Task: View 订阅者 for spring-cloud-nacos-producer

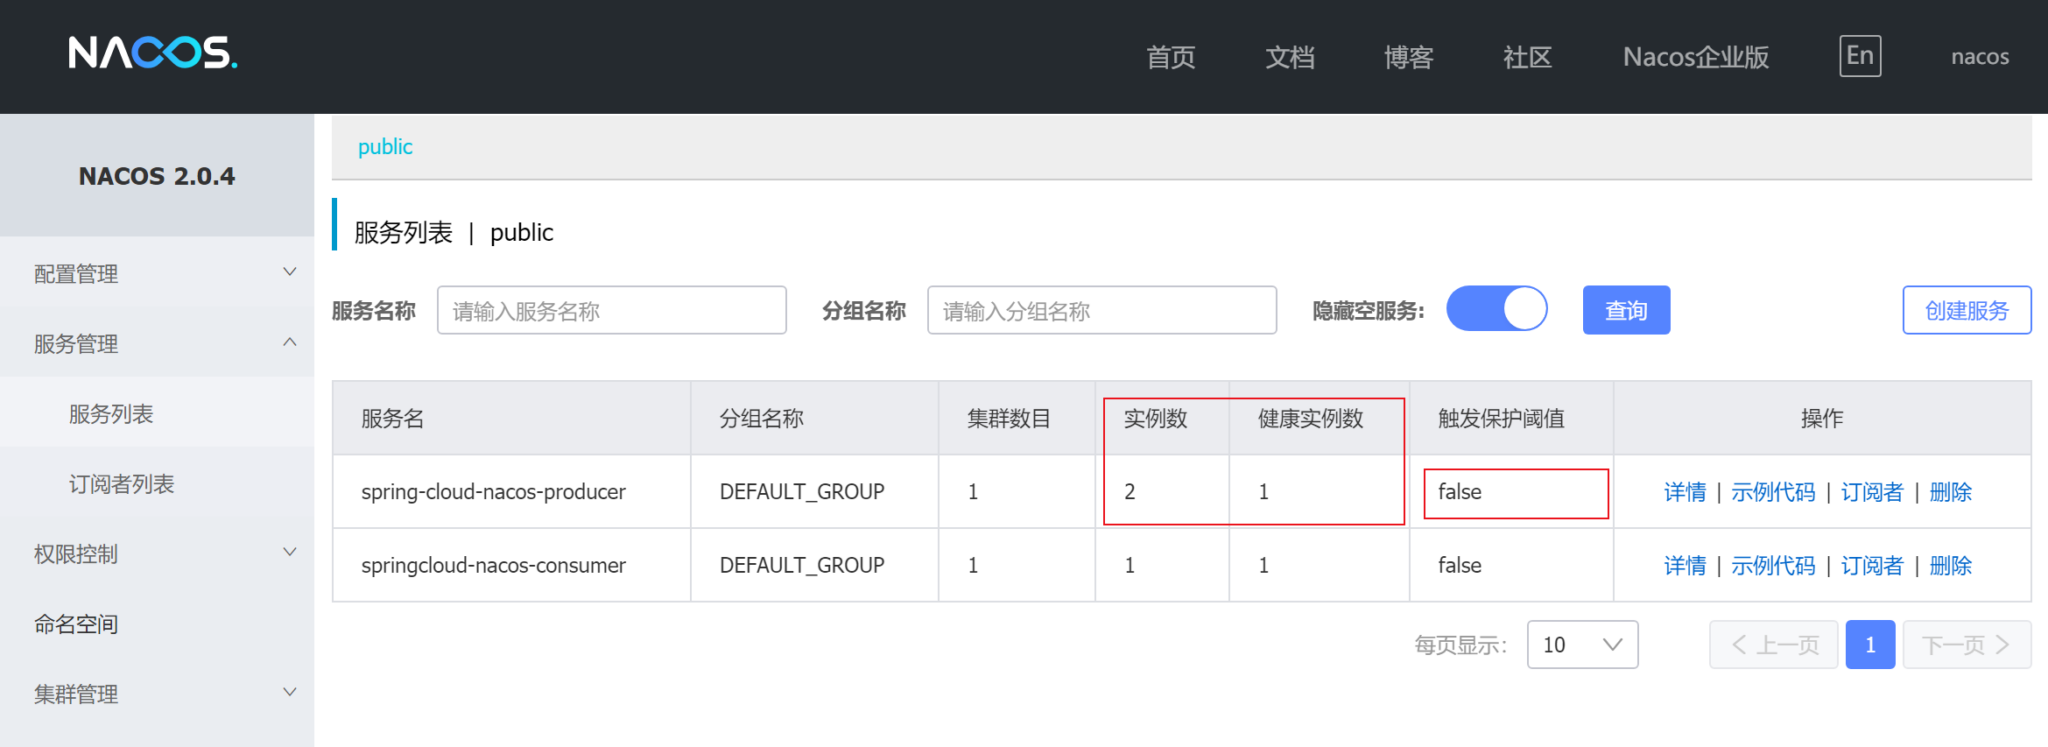Action: click(1872, 492)
